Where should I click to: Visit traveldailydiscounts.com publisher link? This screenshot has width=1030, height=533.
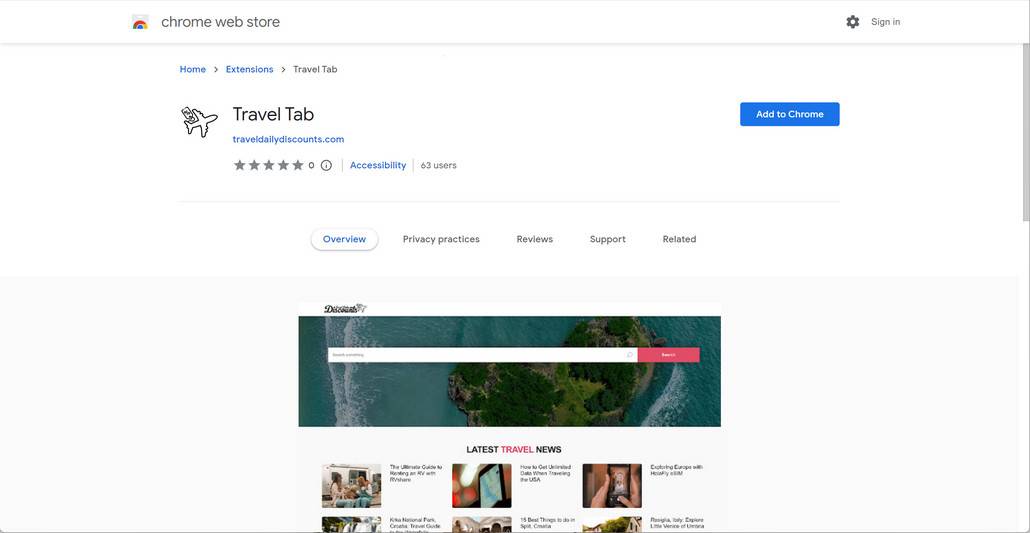pyautogui.click(x=288, y=139)
